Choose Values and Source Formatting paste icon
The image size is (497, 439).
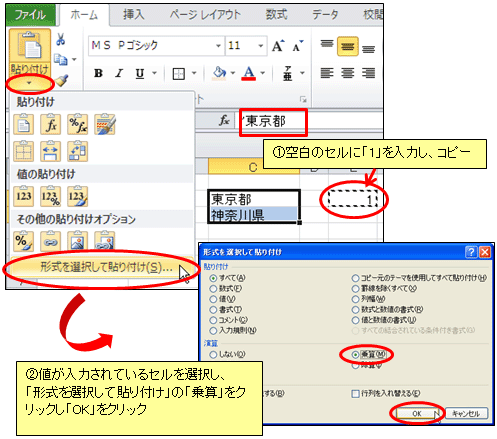click(78, 196)
